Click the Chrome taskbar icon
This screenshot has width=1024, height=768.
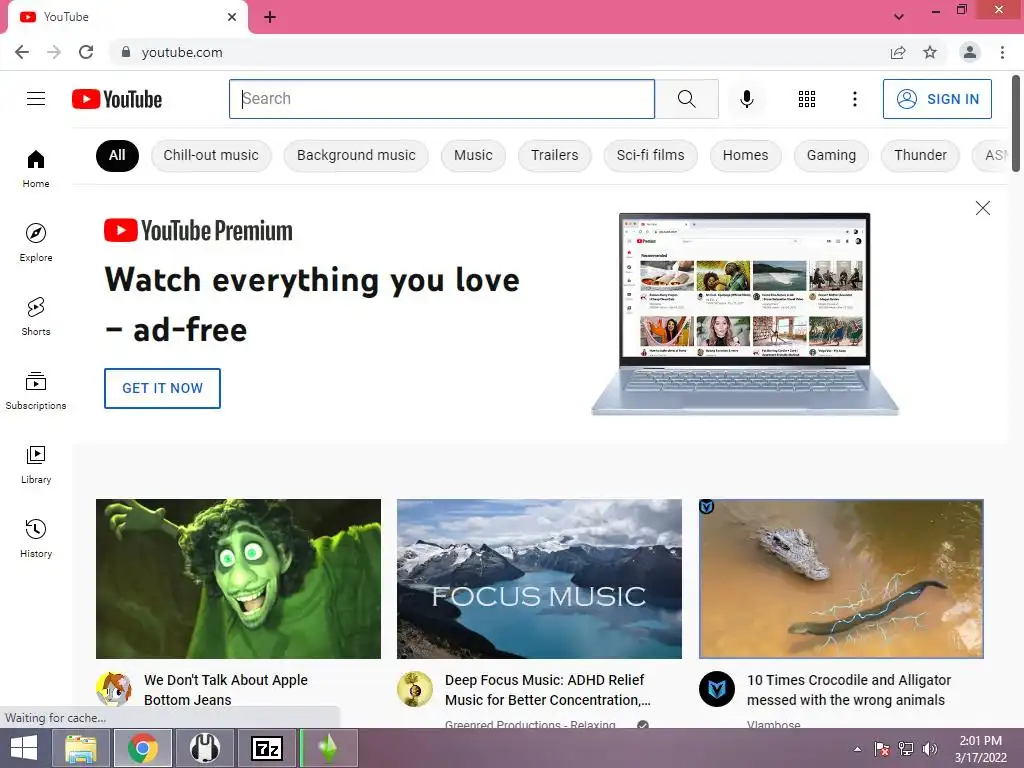[x=142, y=748]
